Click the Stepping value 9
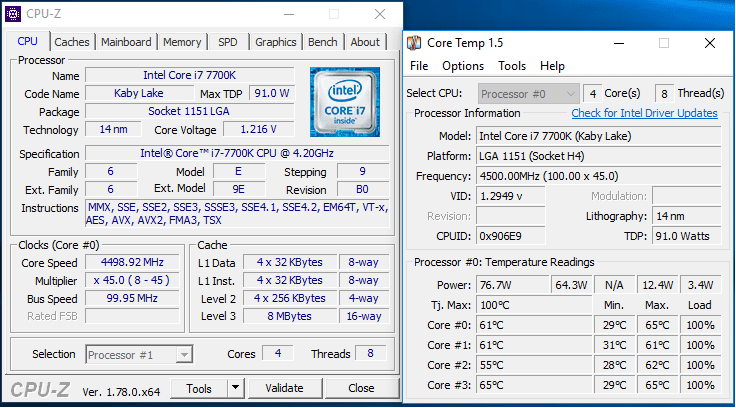The width and height of the screenshot is (736, 408). [363, 171]
